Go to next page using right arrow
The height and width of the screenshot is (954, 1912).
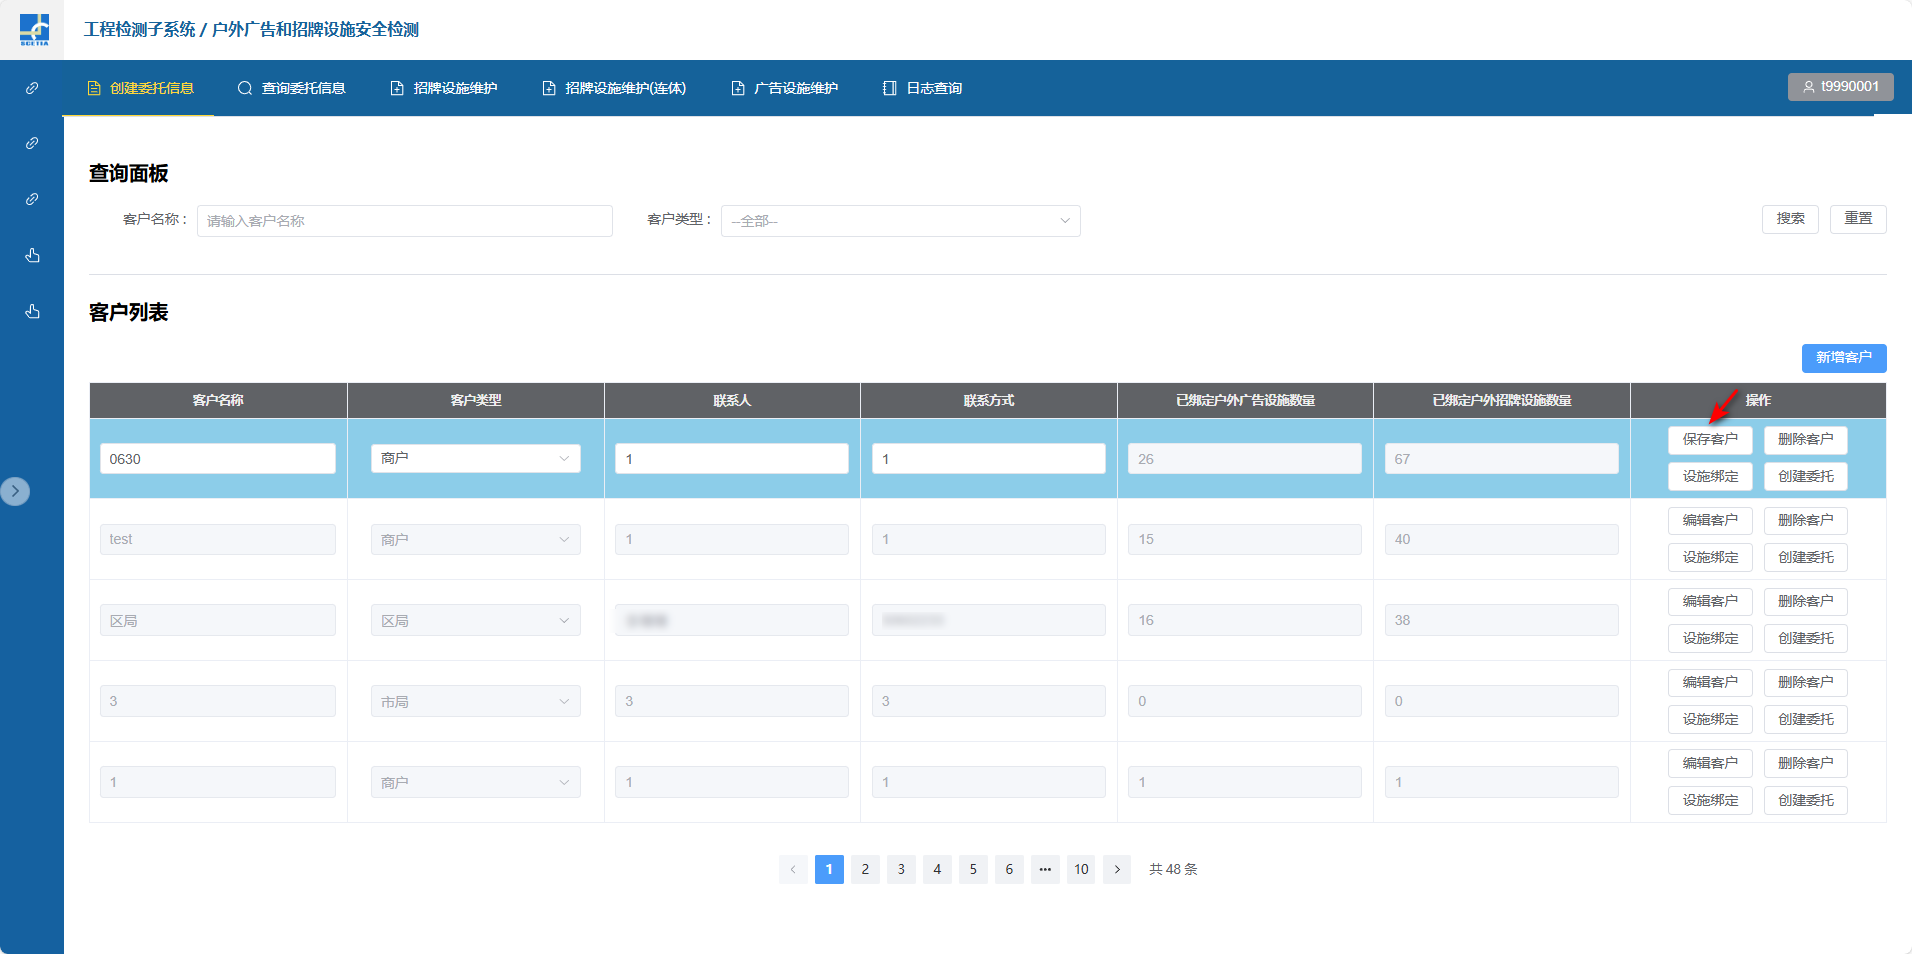pos(1117,869)
